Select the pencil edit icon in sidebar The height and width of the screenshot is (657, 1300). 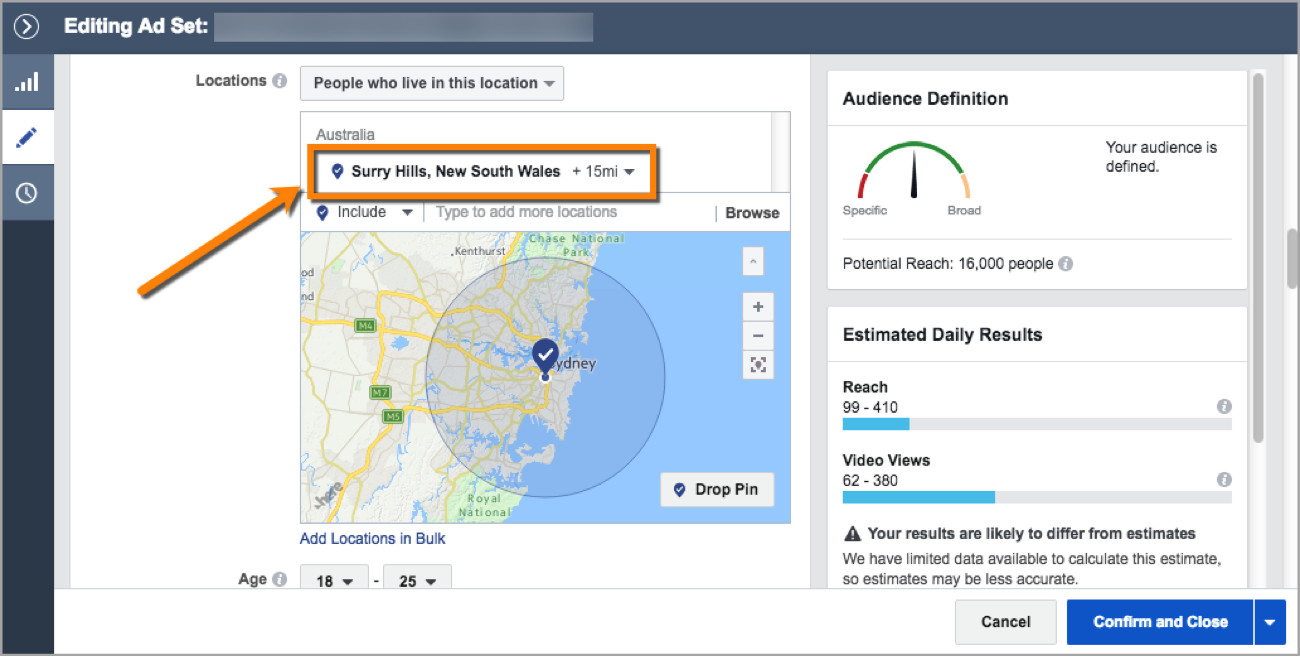click(27, 137)
